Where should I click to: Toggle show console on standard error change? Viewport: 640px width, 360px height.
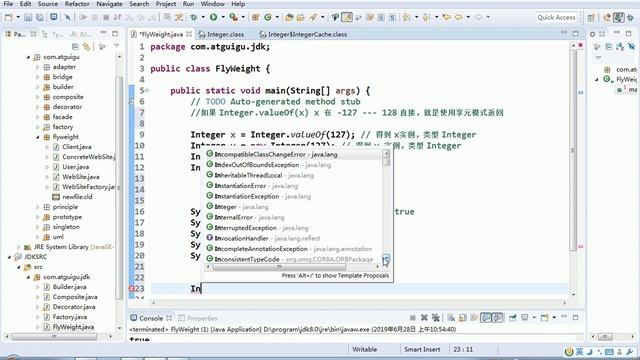pyautogui.click(x=497, y=318)
